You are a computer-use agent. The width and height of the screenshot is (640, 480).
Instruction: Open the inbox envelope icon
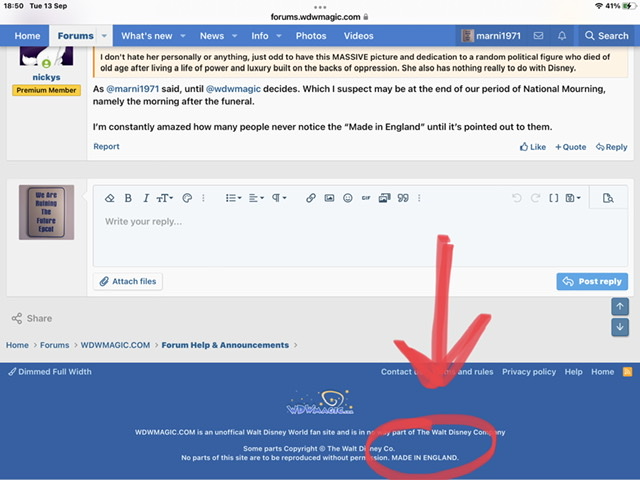click(x=538, y=36)
